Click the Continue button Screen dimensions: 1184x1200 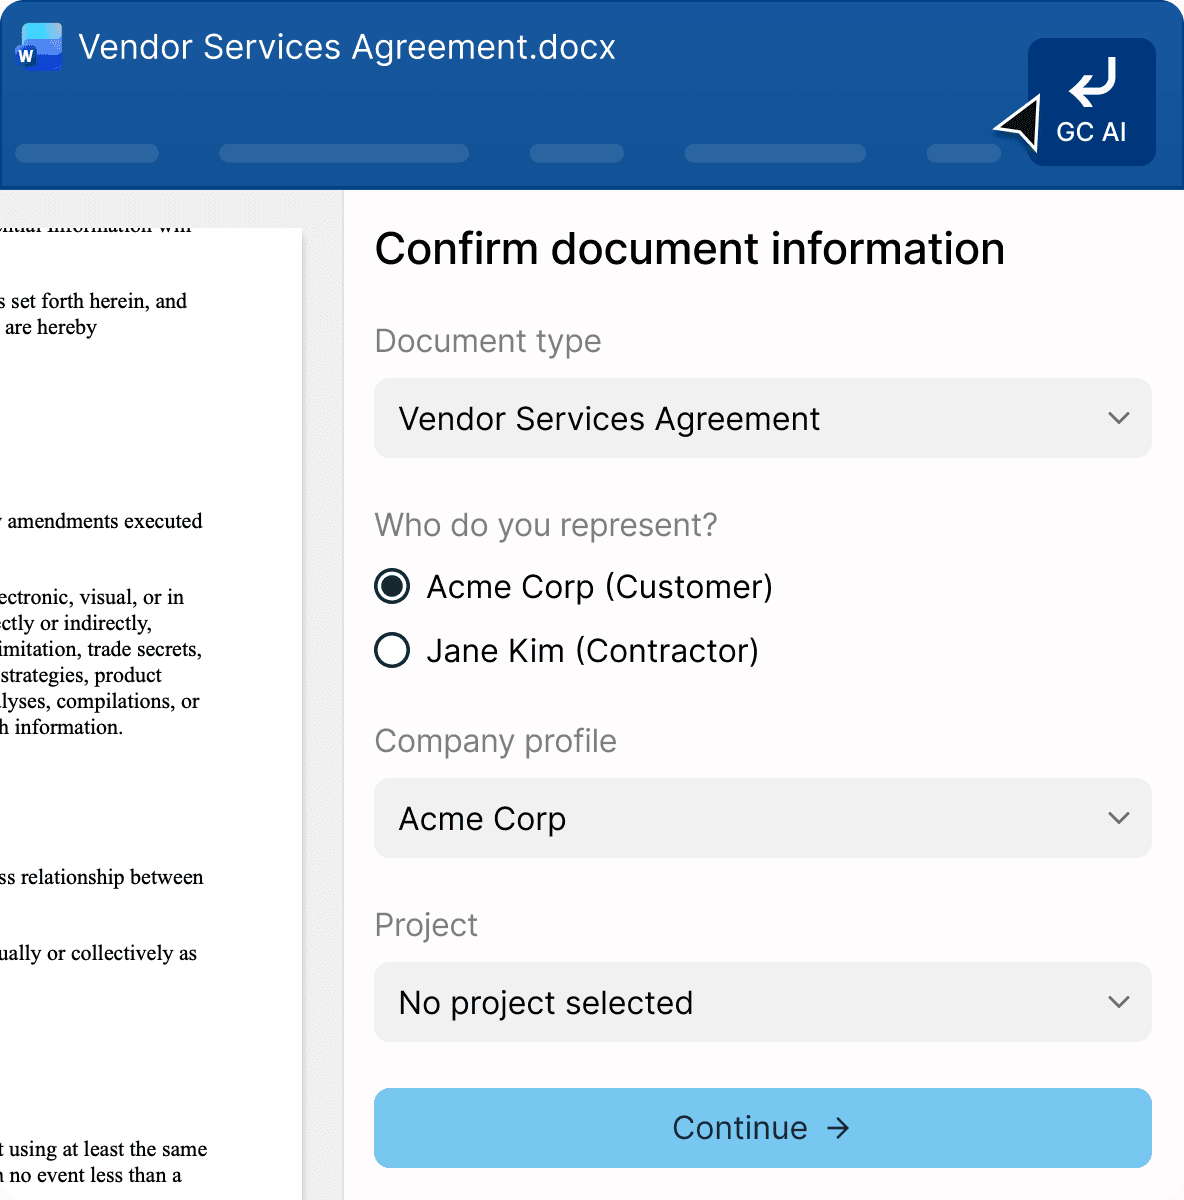(x=763, y=1128)
